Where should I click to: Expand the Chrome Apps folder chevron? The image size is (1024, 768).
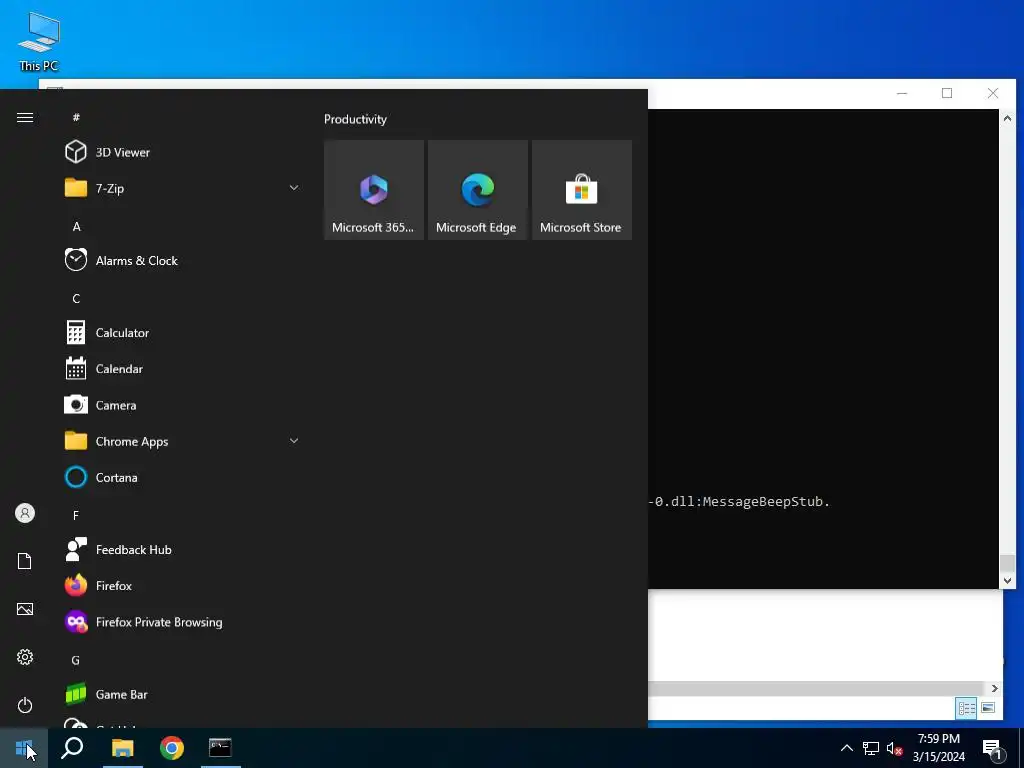point(294,441)
